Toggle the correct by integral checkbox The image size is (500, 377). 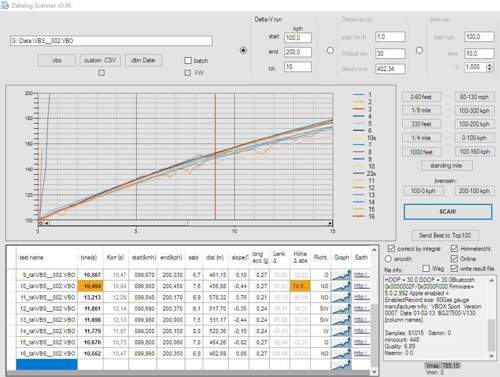click(x=391, y=249)
